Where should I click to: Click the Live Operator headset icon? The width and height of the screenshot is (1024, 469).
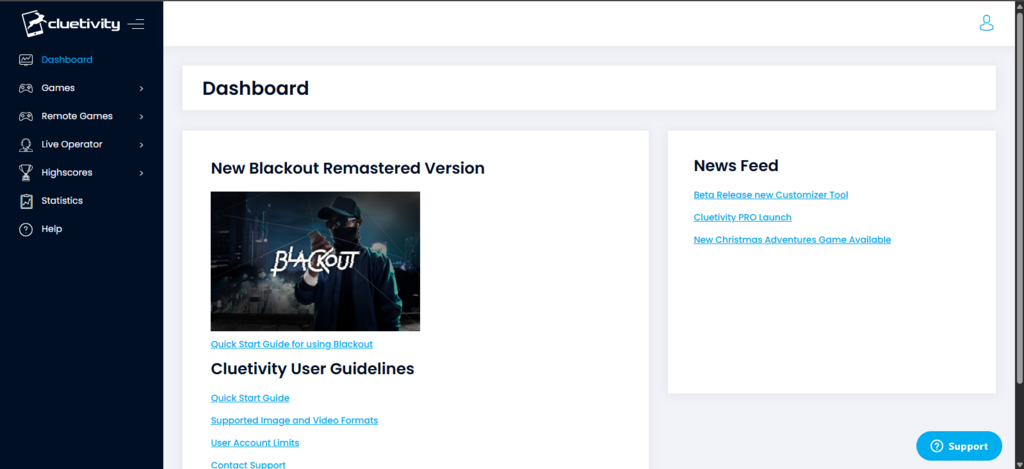coord(26,144)
